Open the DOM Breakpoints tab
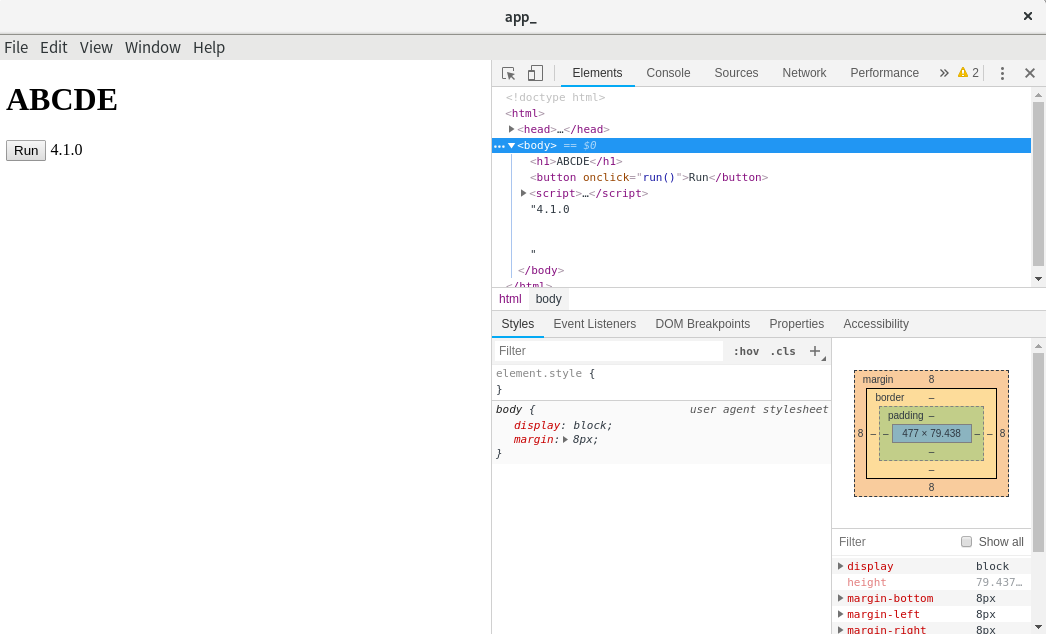Screen dimensions: 1046x634 tap(702, 324)
